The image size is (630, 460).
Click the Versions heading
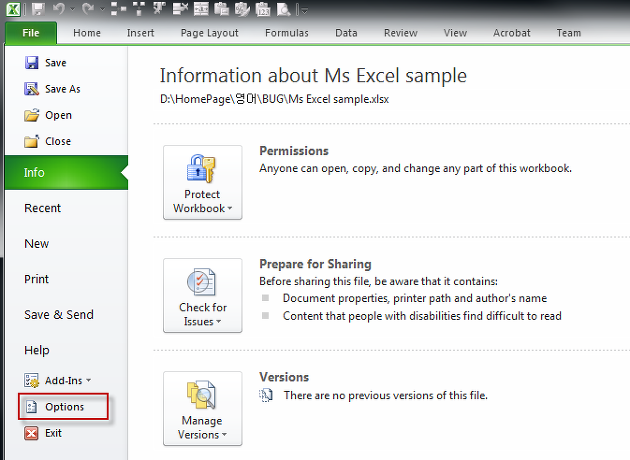[x=284, y=377]
